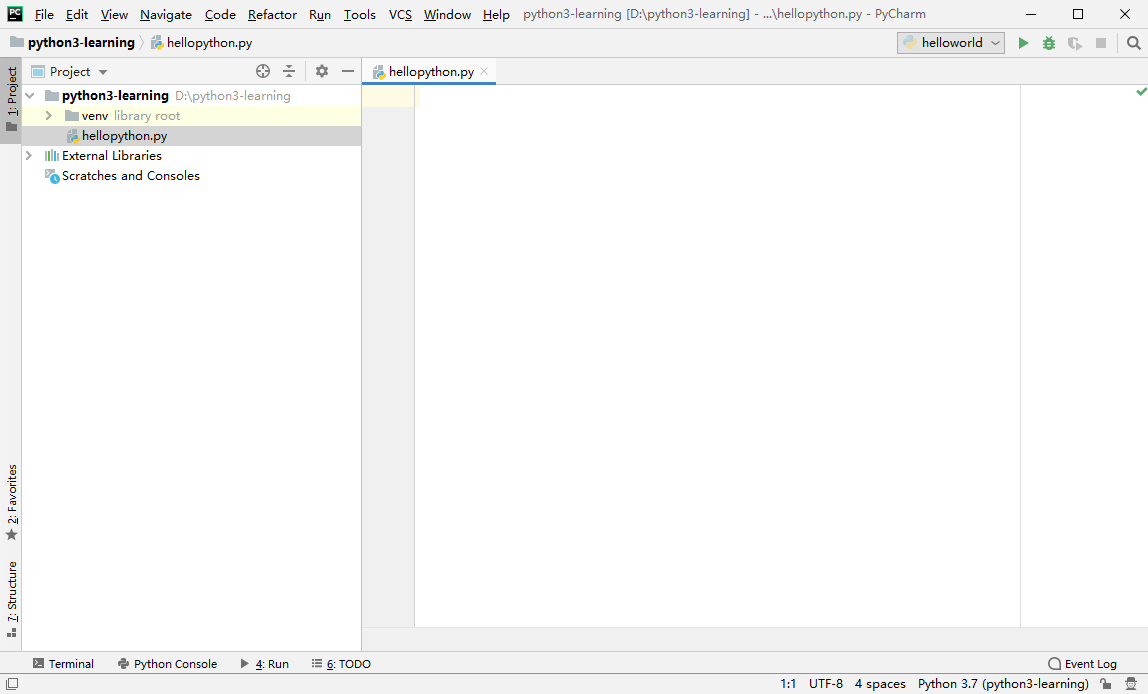This screenshot has height=694, width=1148.
Task: Click Python 3.7 interpreter selector in status bar
Action: tap(1003, 684)
